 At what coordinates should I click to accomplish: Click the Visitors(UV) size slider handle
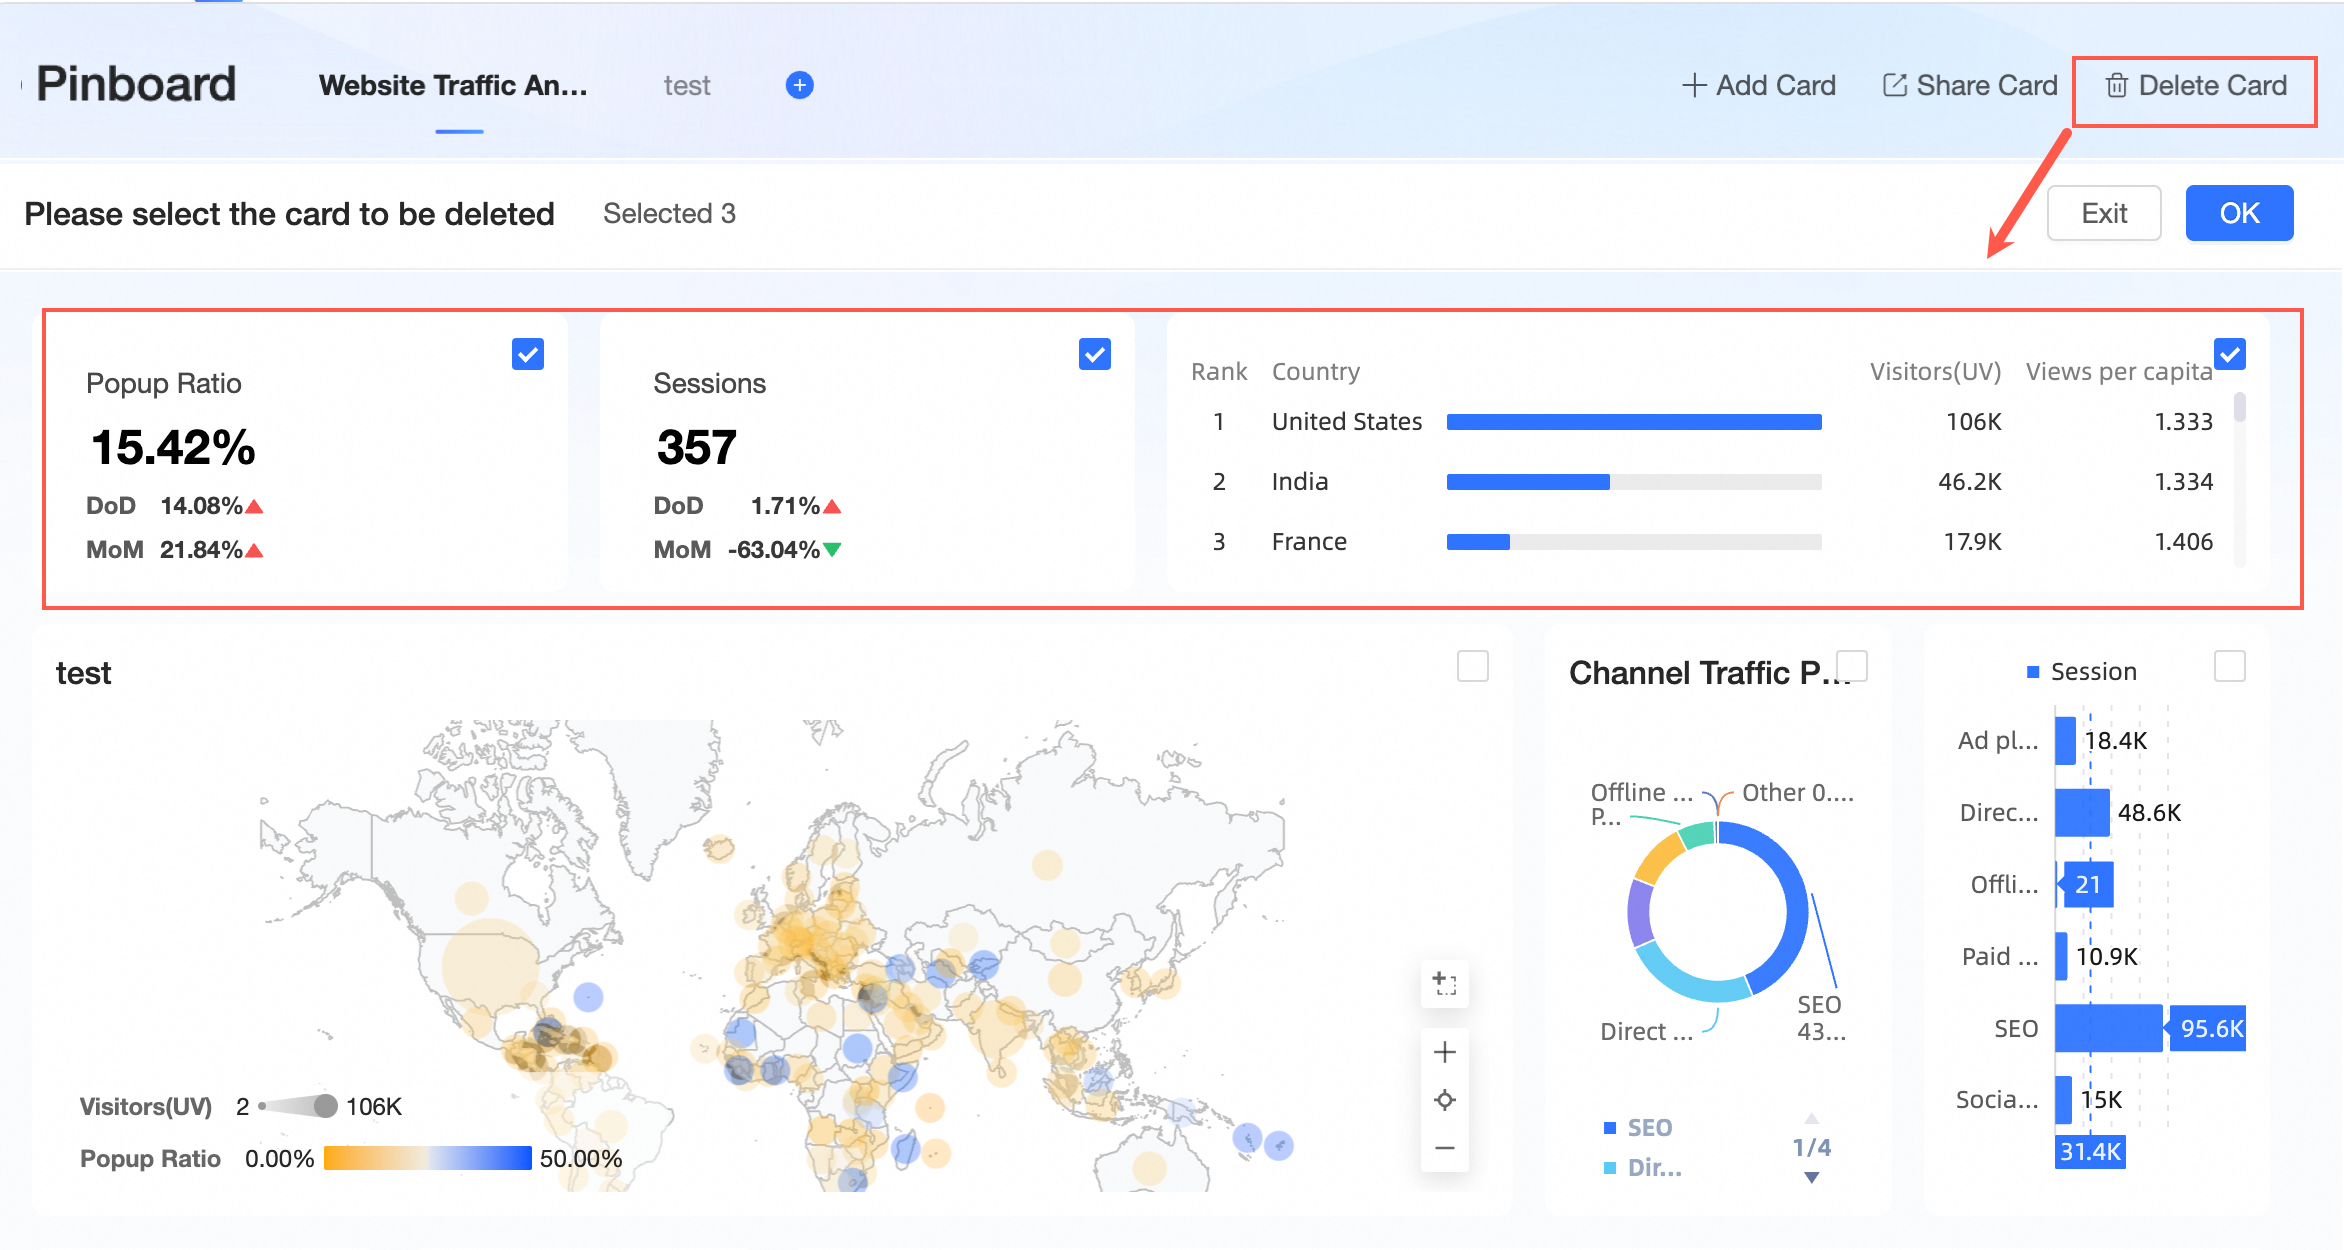[x=325, y=1106]
